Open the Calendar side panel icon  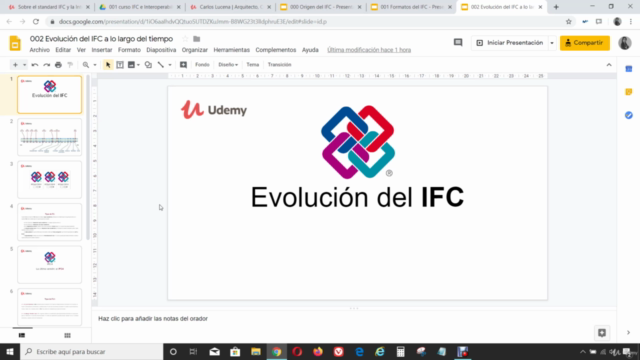(x=629, y=69)
